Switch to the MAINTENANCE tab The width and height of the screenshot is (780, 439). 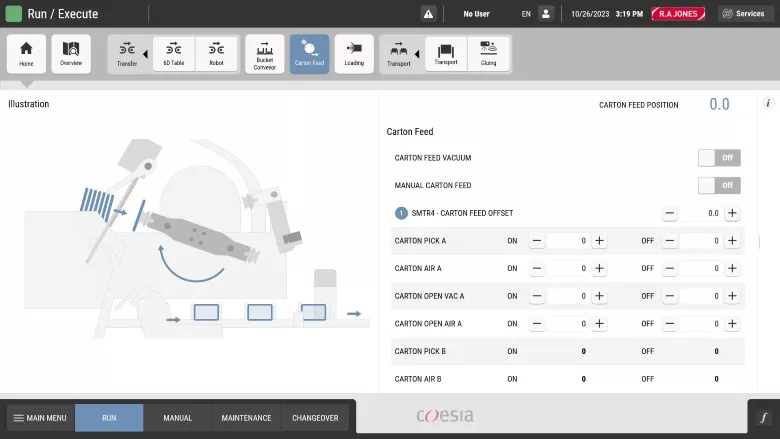(246, 418)
